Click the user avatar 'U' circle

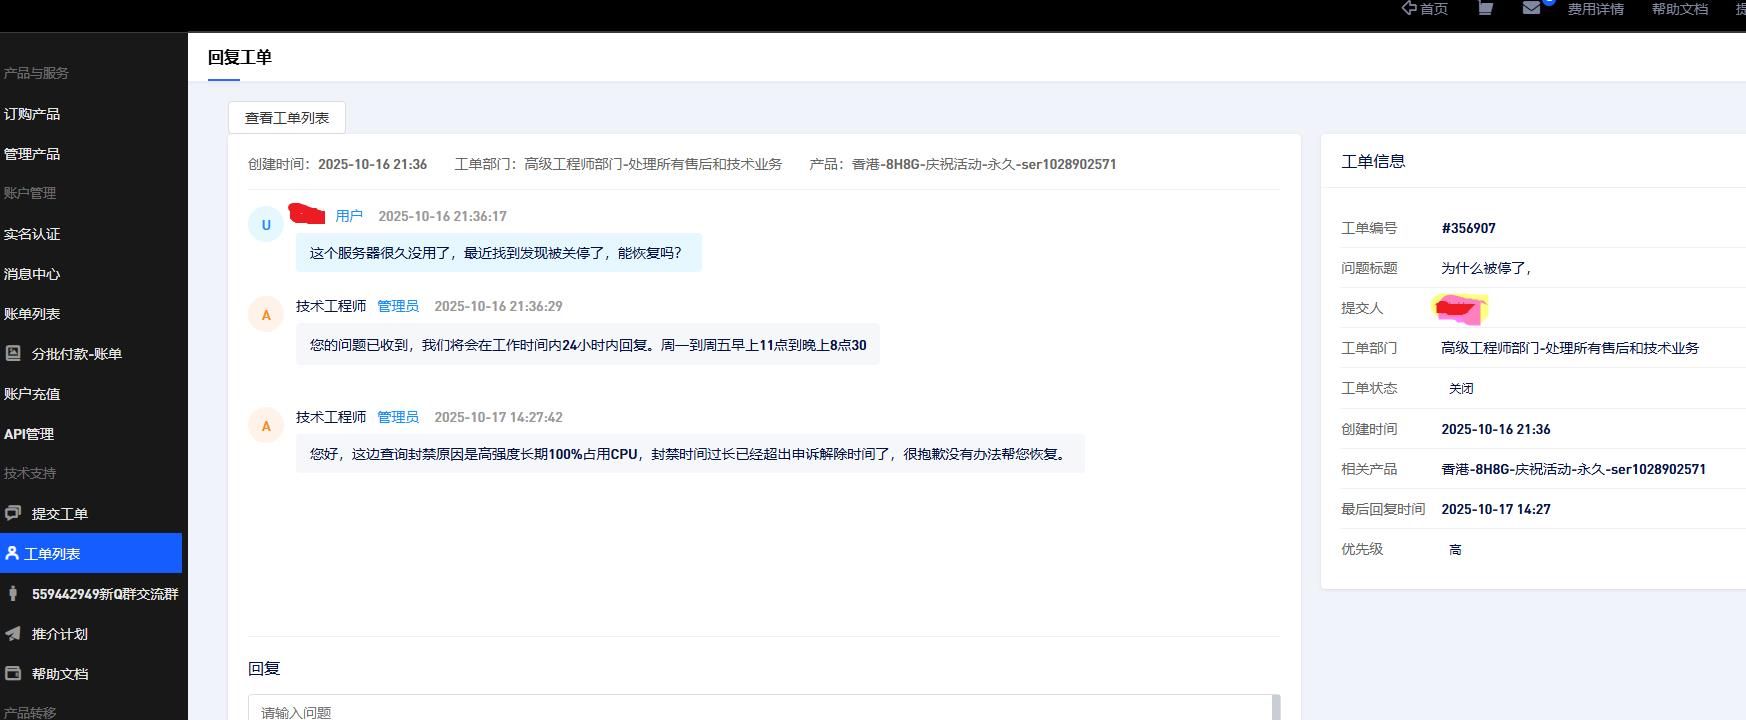pyautogui.click(x=265, y=225)
